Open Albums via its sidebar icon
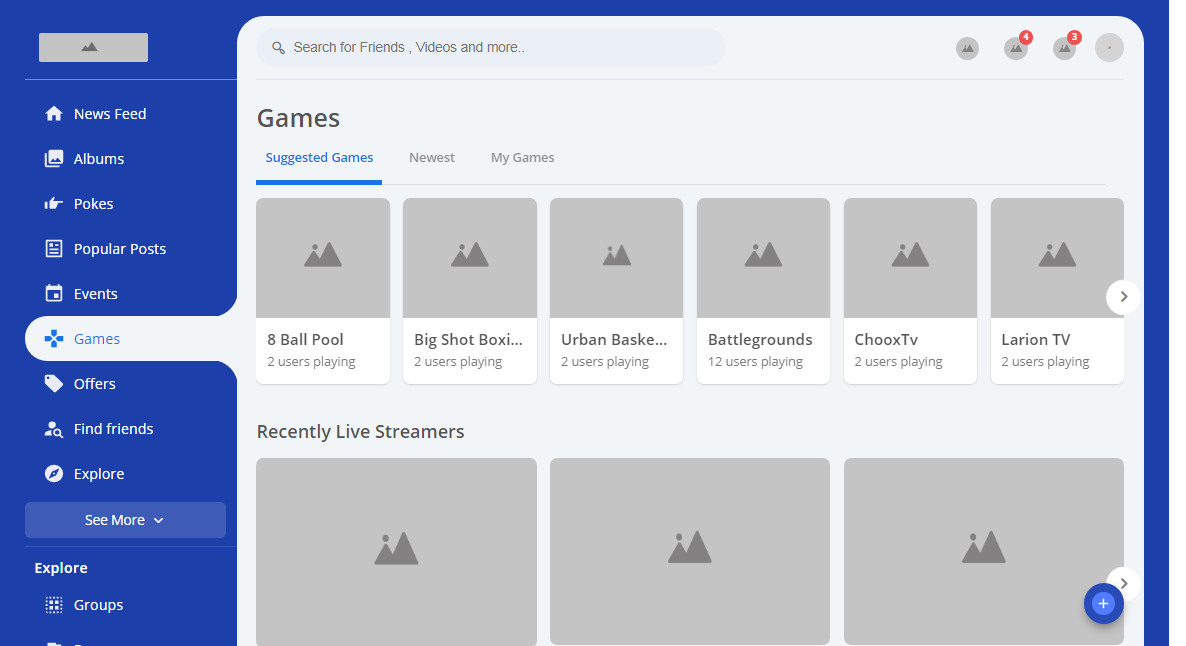The image size is (1186, 646). (54, 159)
